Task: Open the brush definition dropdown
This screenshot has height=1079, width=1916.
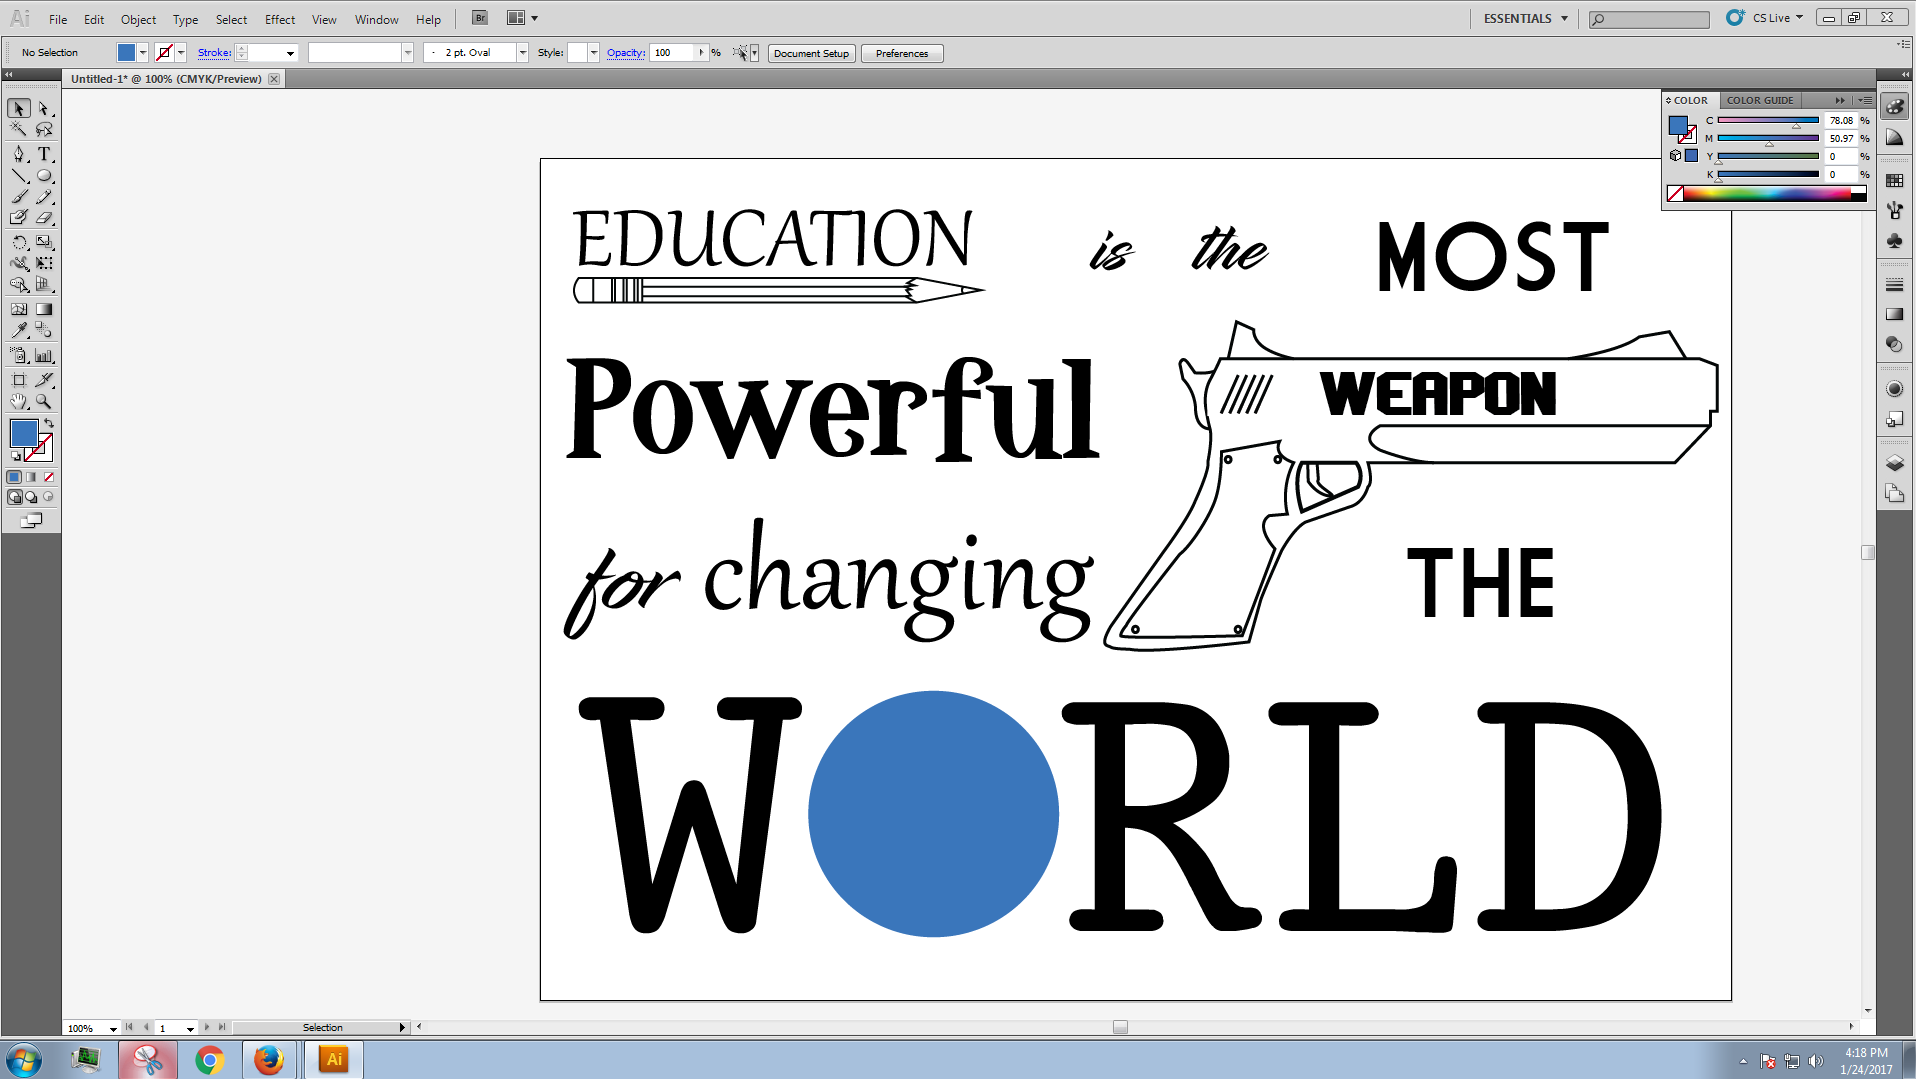Action: pos(522,53)
